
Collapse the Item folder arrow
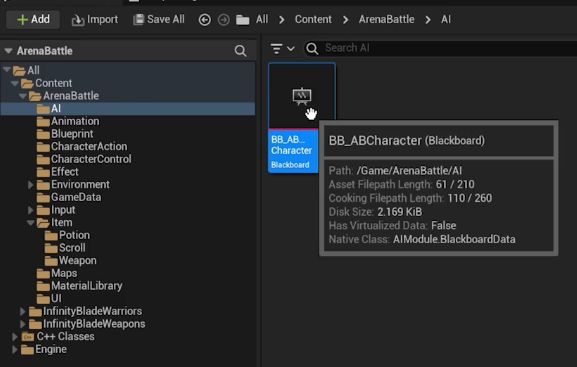click(x=31, y=222)
